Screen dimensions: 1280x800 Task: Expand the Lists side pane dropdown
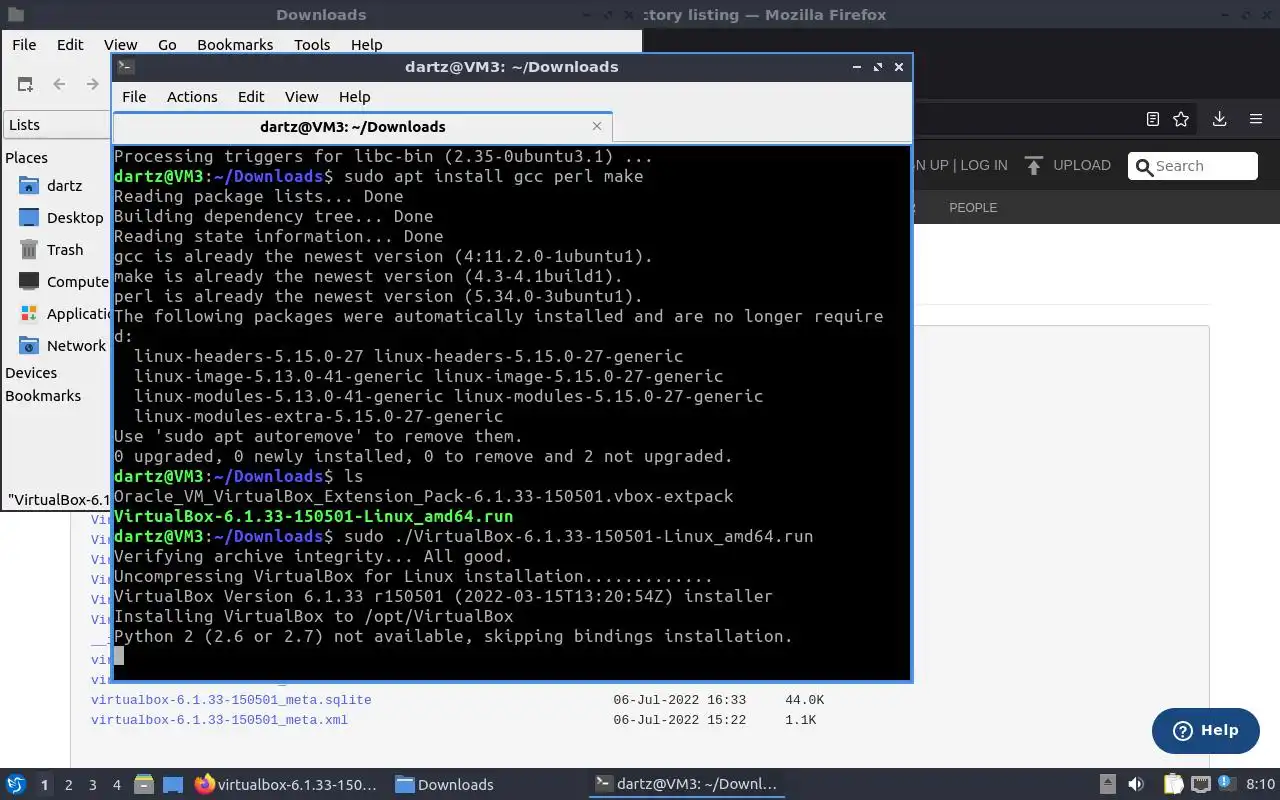[x=58, y=125]
